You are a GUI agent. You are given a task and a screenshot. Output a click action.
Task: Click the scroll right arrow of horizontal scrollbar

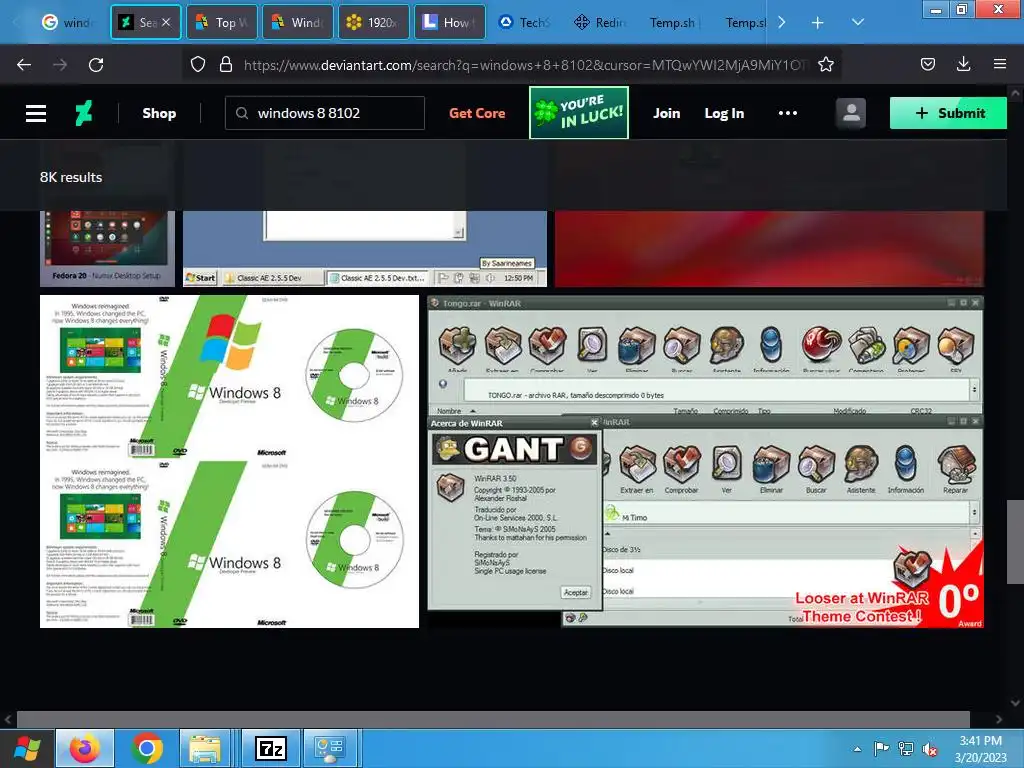(x=999, y=719)
